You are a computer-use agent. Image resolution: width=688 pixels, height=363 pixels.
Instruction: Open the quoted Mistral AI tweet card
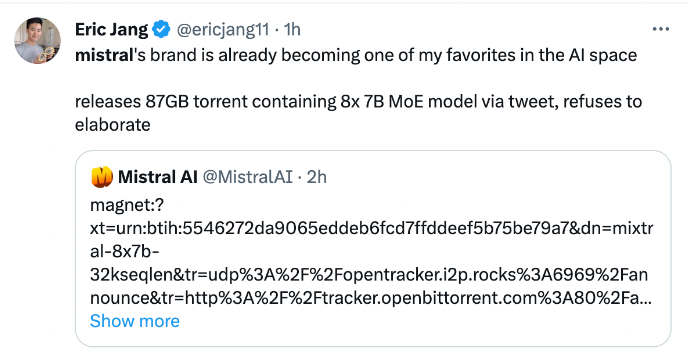pos(373,248)
